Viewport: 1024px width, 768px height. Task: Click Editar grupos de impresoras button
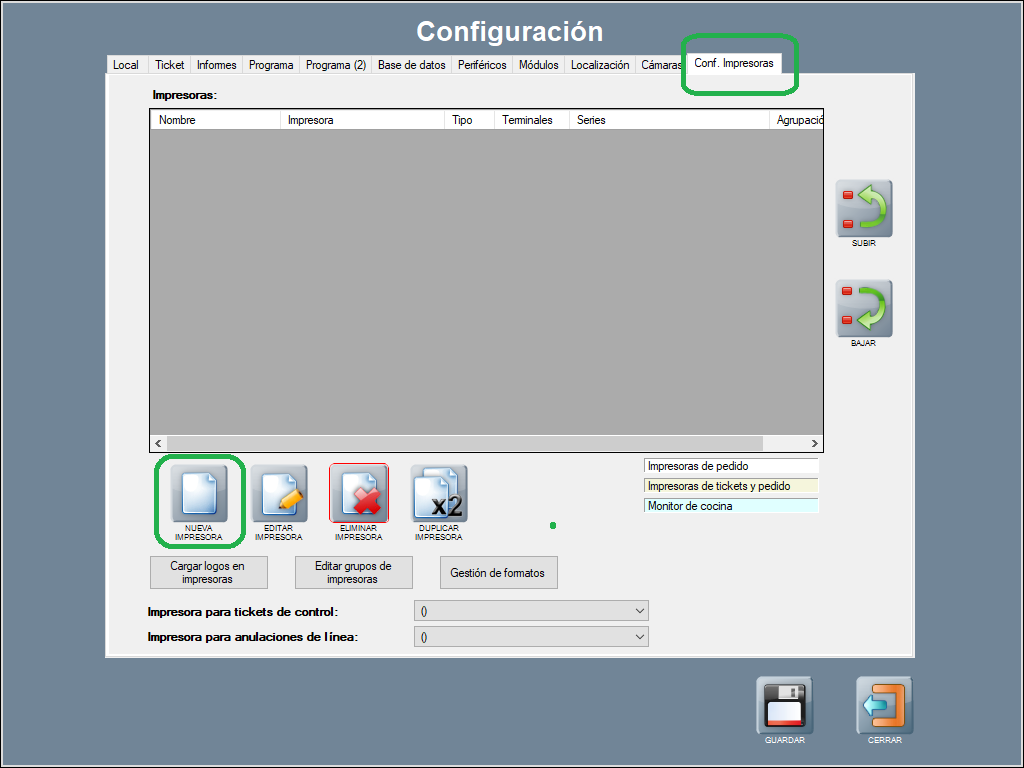click(353, 573)
